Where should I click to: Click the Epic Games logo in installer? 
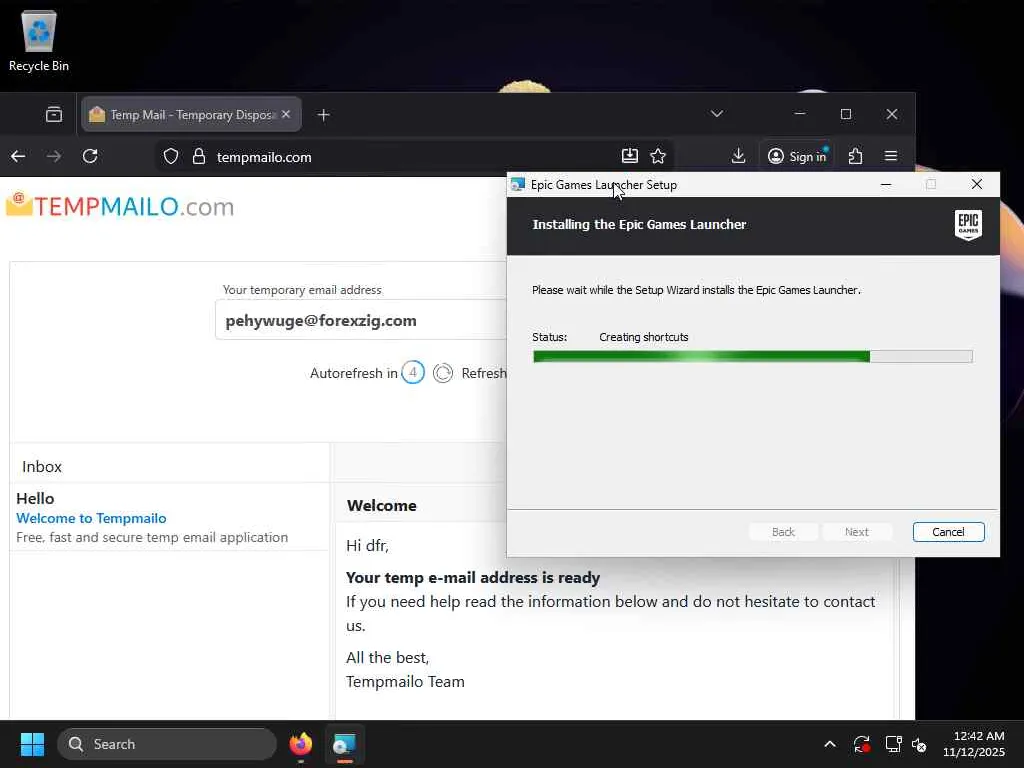tap(968, 225)
